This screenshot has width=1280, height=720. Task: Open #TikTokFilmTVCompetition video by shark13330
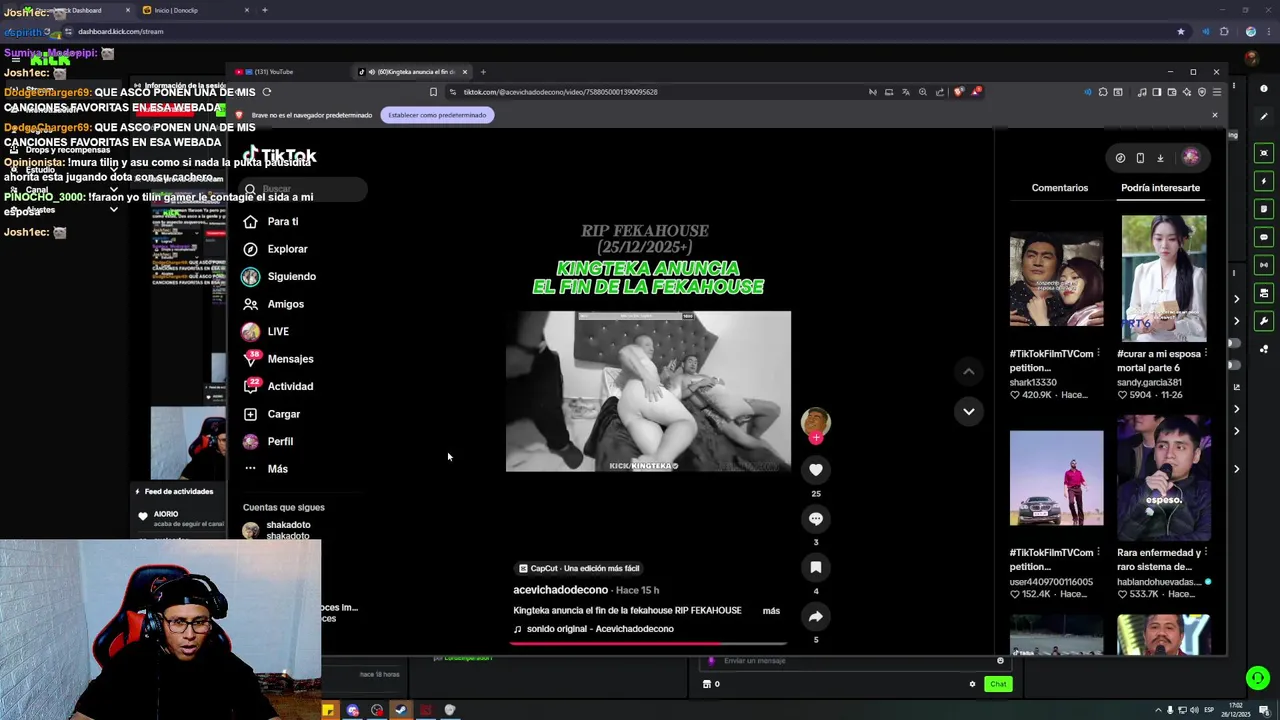coord(1056,280)
